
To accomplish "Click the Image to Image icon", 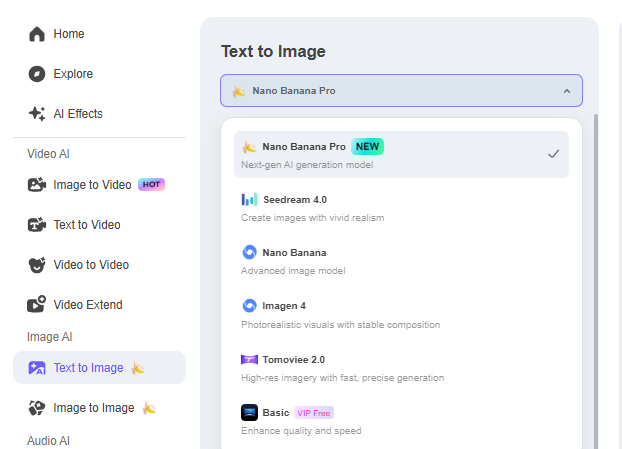I will click(x=37, y=408).
